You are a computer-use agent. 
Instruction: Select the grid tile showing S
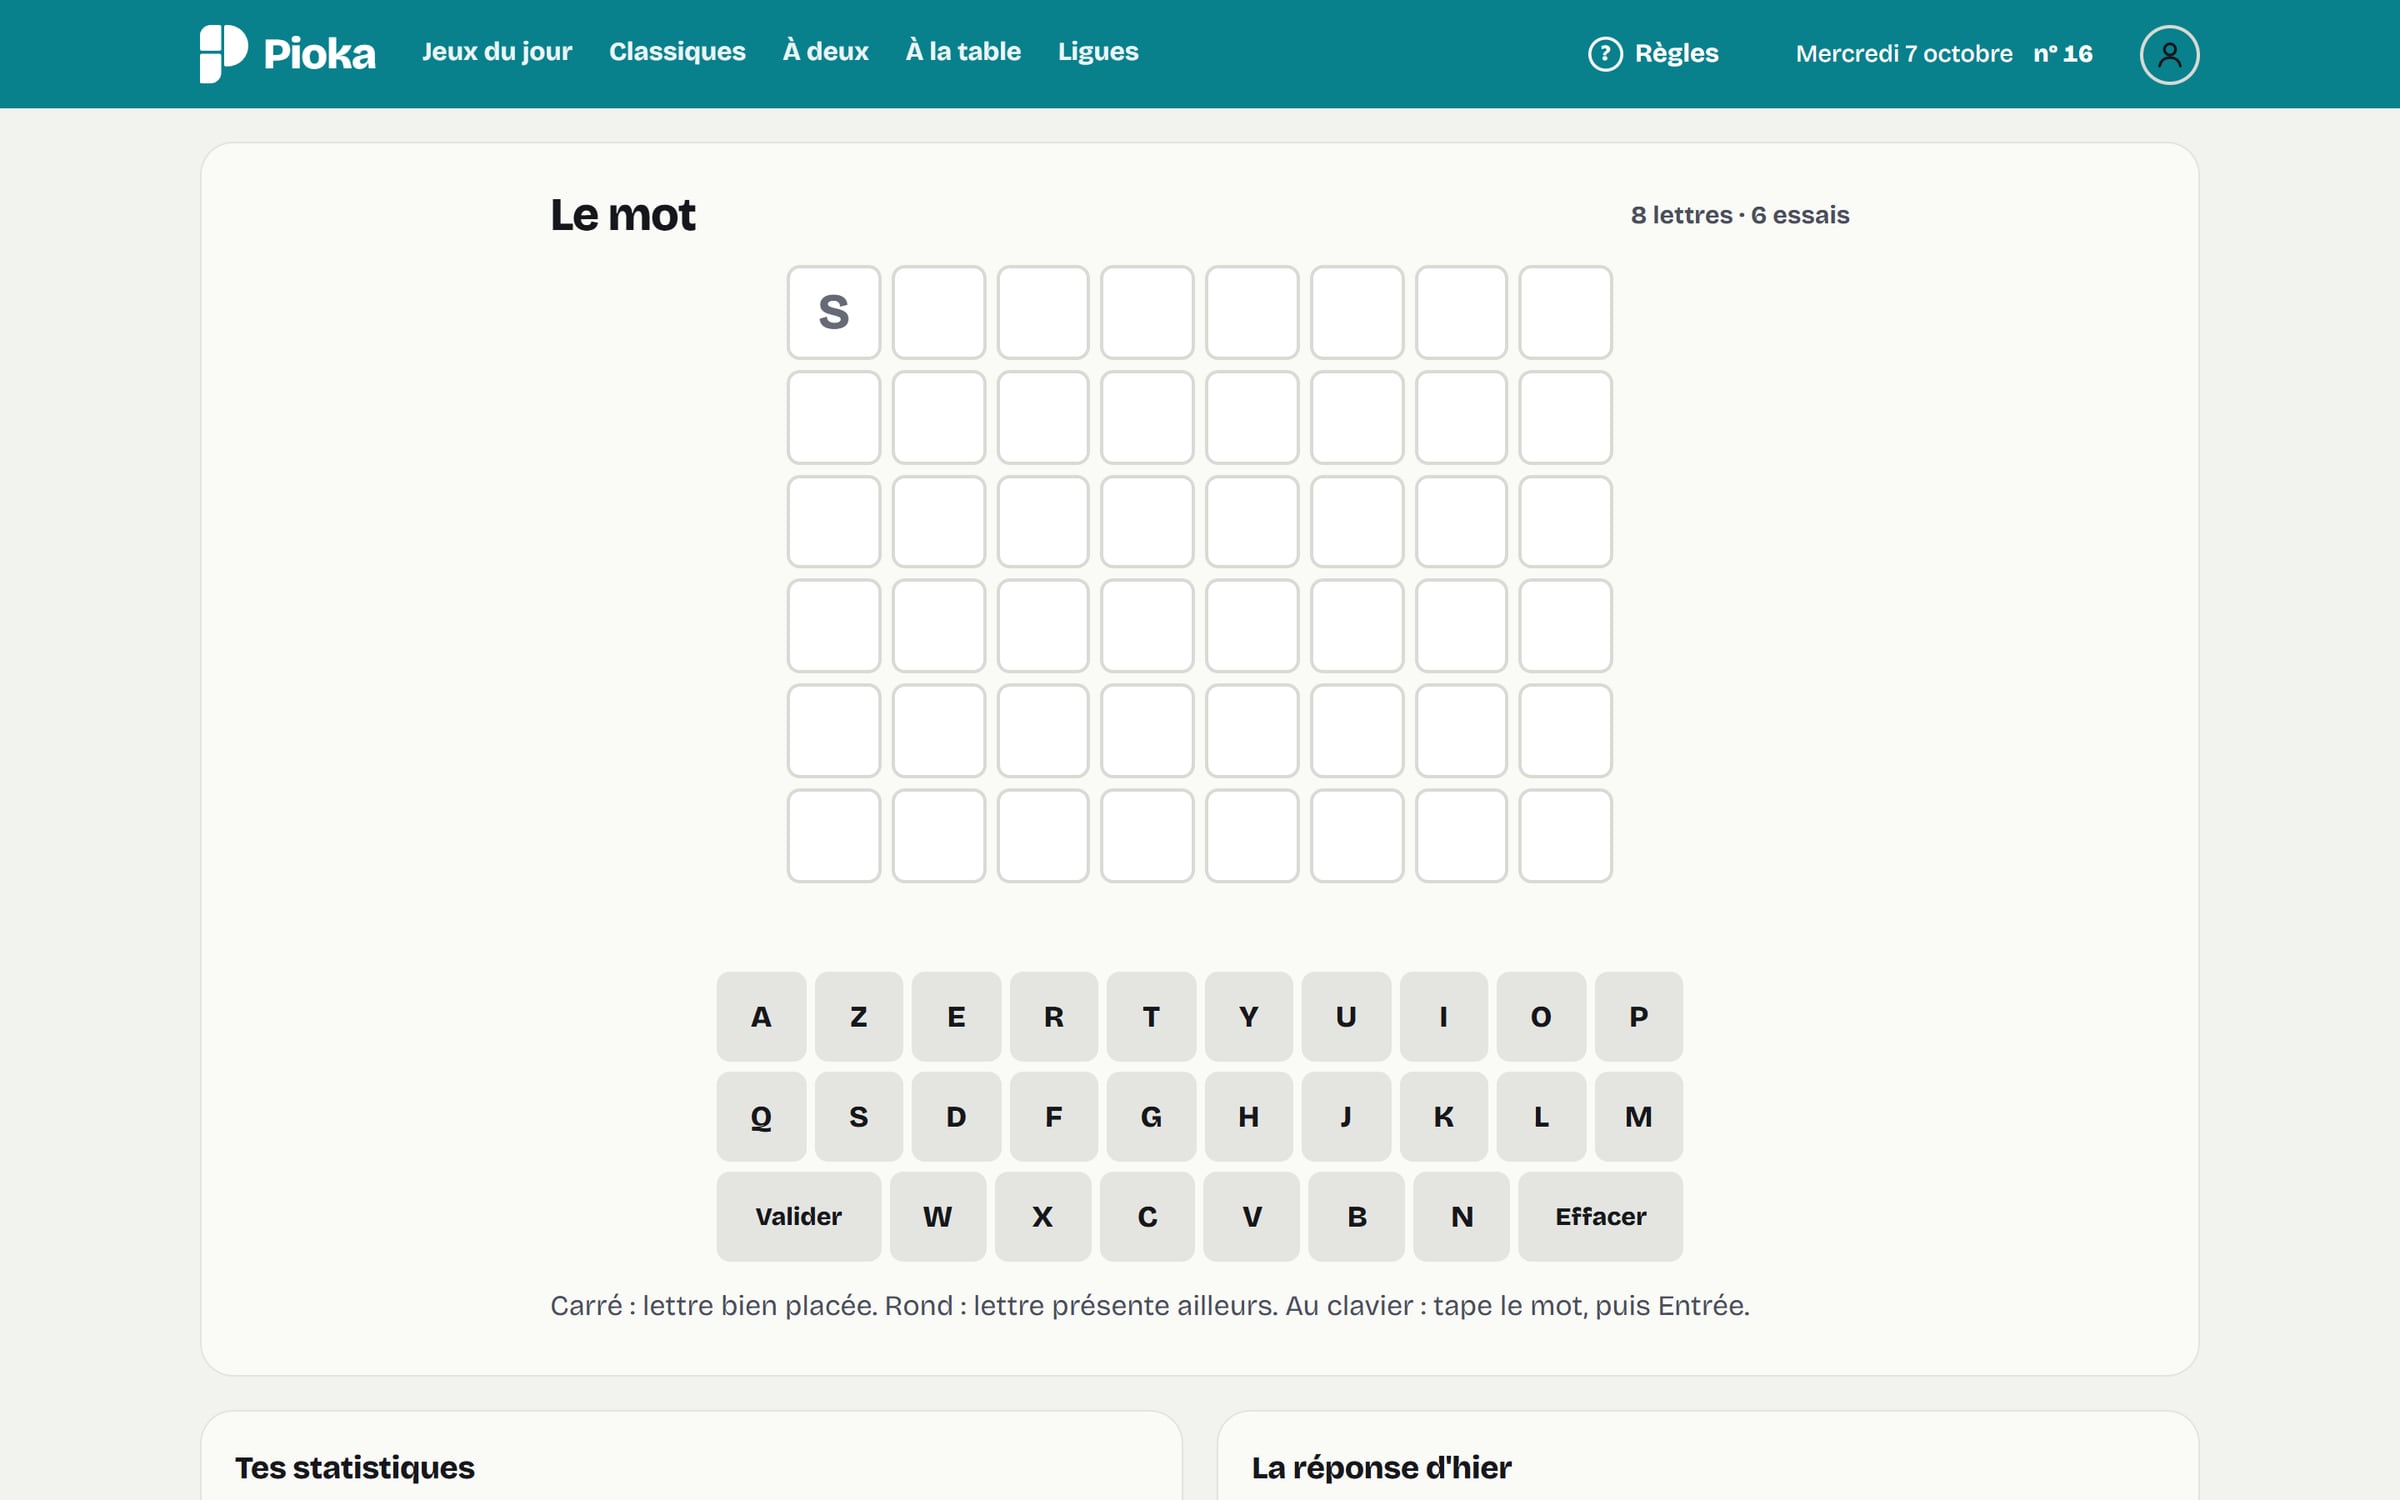[x=833, y=312]
